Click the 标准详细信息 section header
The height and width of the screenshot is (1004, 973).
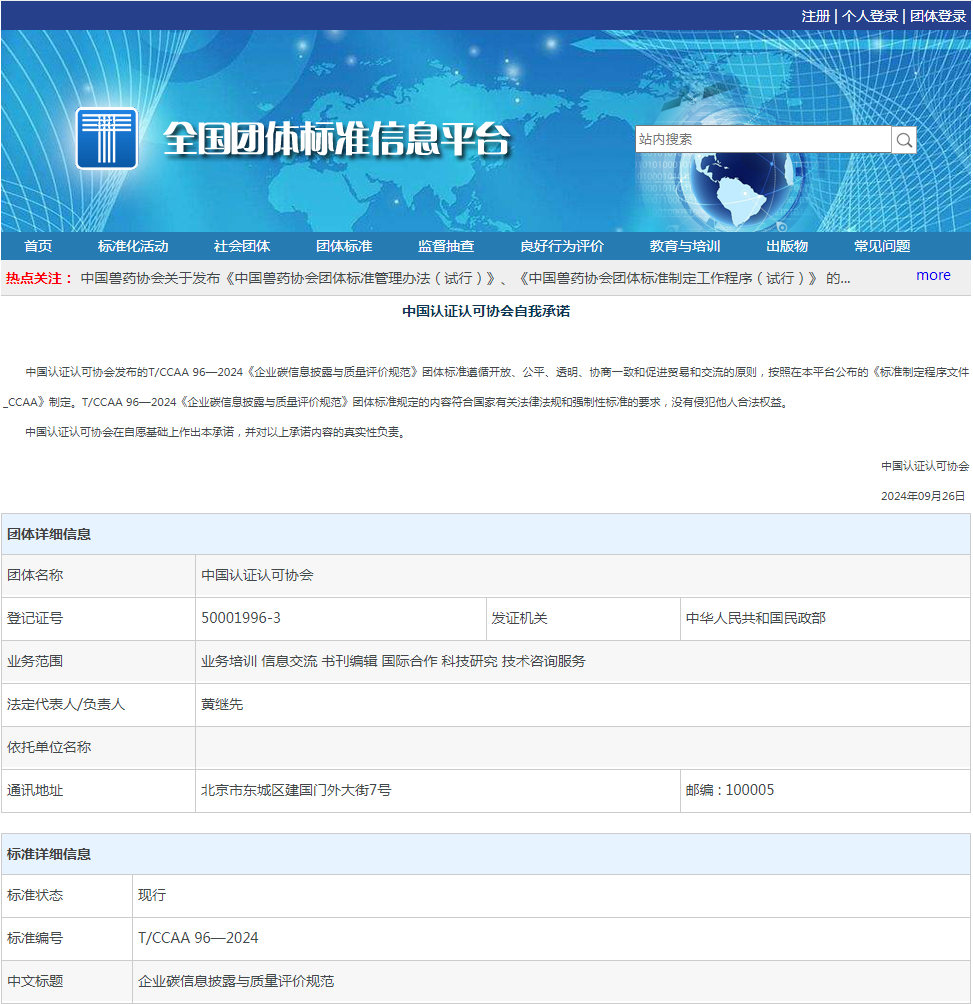pos(486,854)
